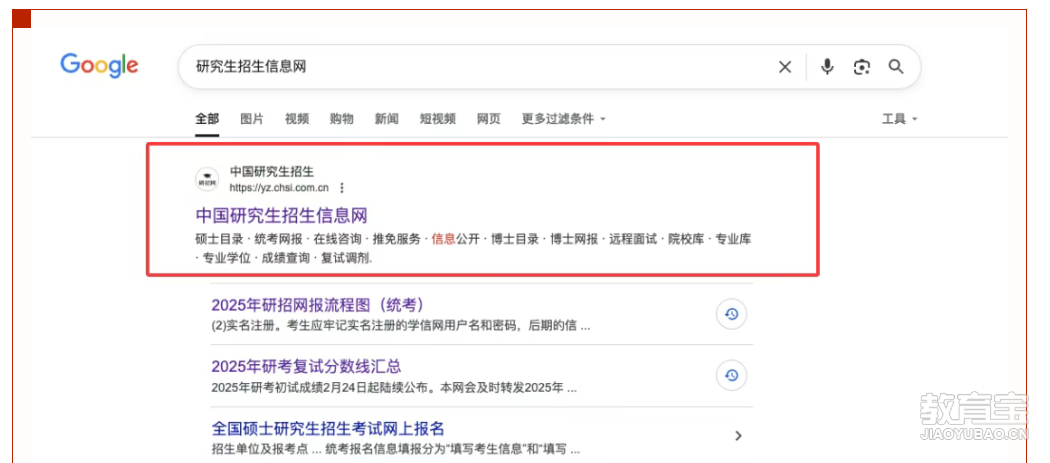Click snippet starting 2025年研考初试成绩2月24日

(x=394, y=388)
